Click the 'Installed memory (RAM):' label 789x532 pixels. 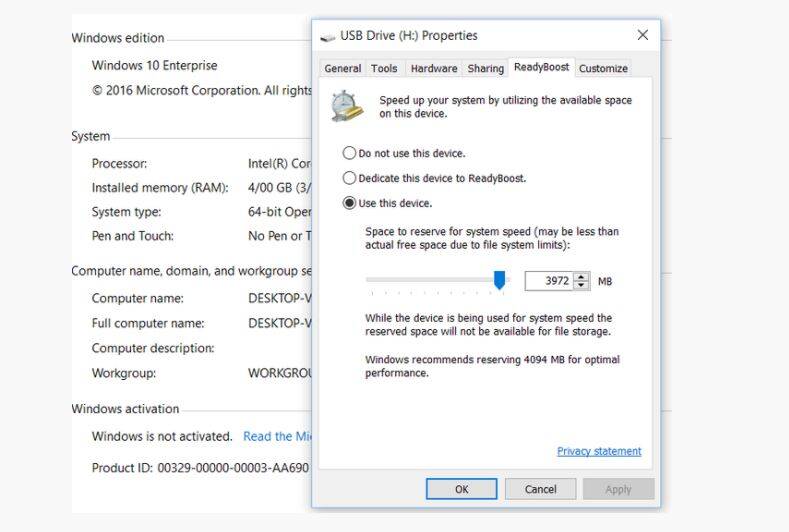160,188
